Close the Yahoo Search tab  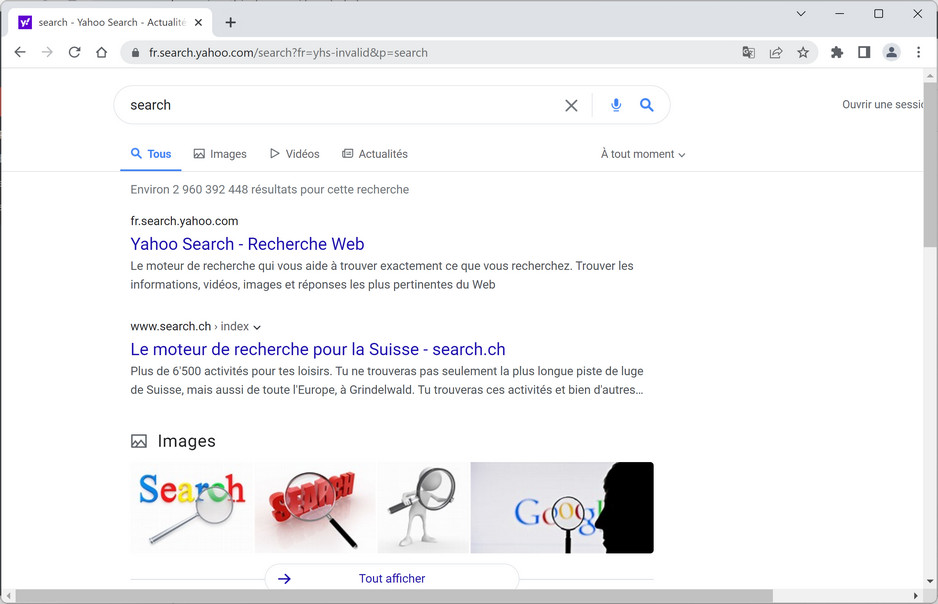[199, 23]
